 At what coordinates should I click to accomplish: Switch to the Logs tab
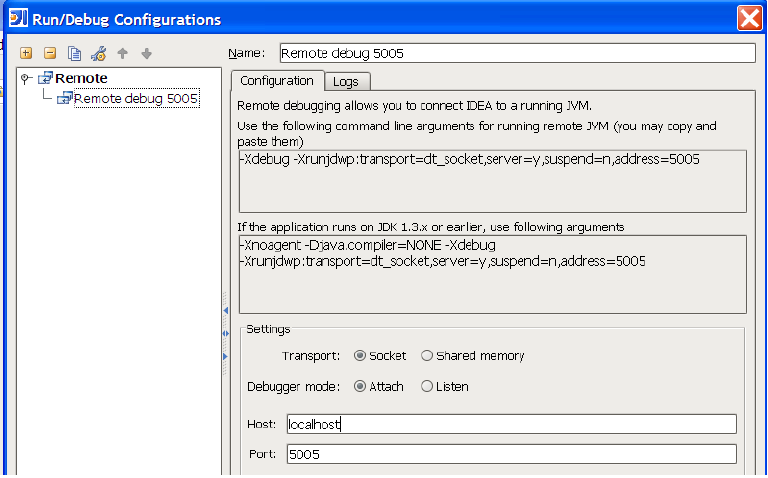[346, 81]
